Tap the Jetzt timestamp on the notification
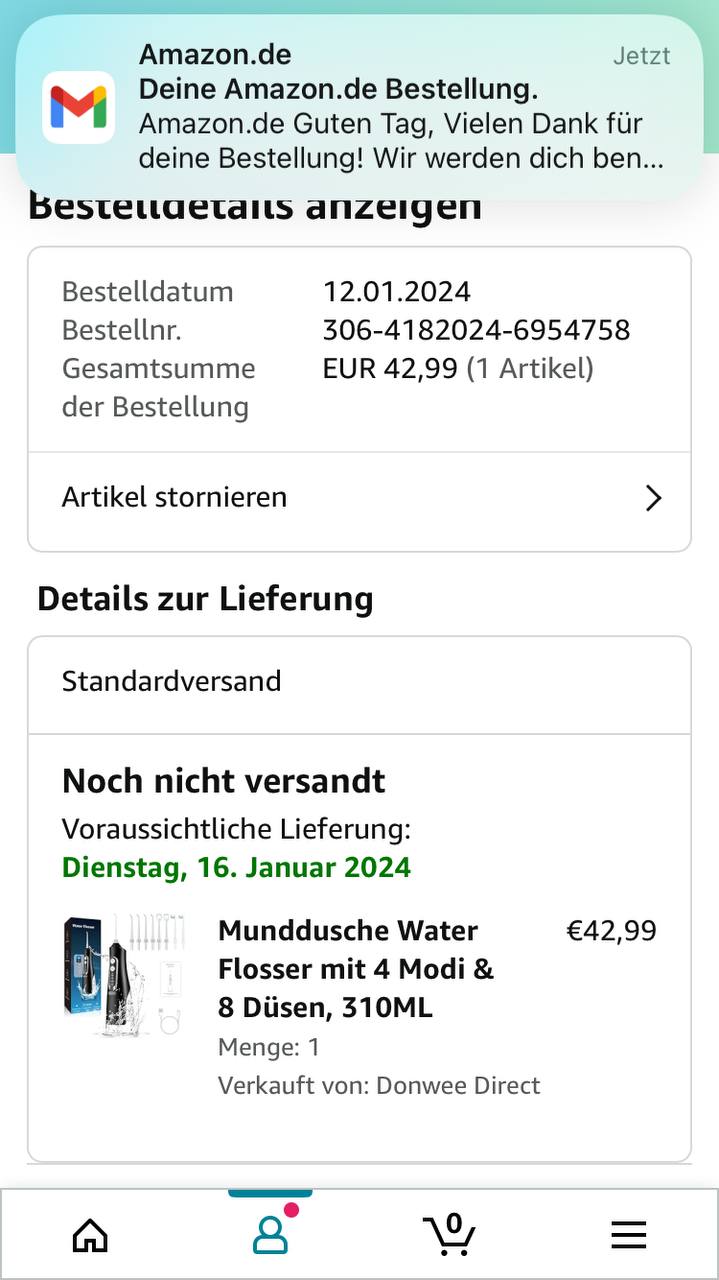This screenshot has width=719, height=1280. pyautogui.click(x=641, y=56)
